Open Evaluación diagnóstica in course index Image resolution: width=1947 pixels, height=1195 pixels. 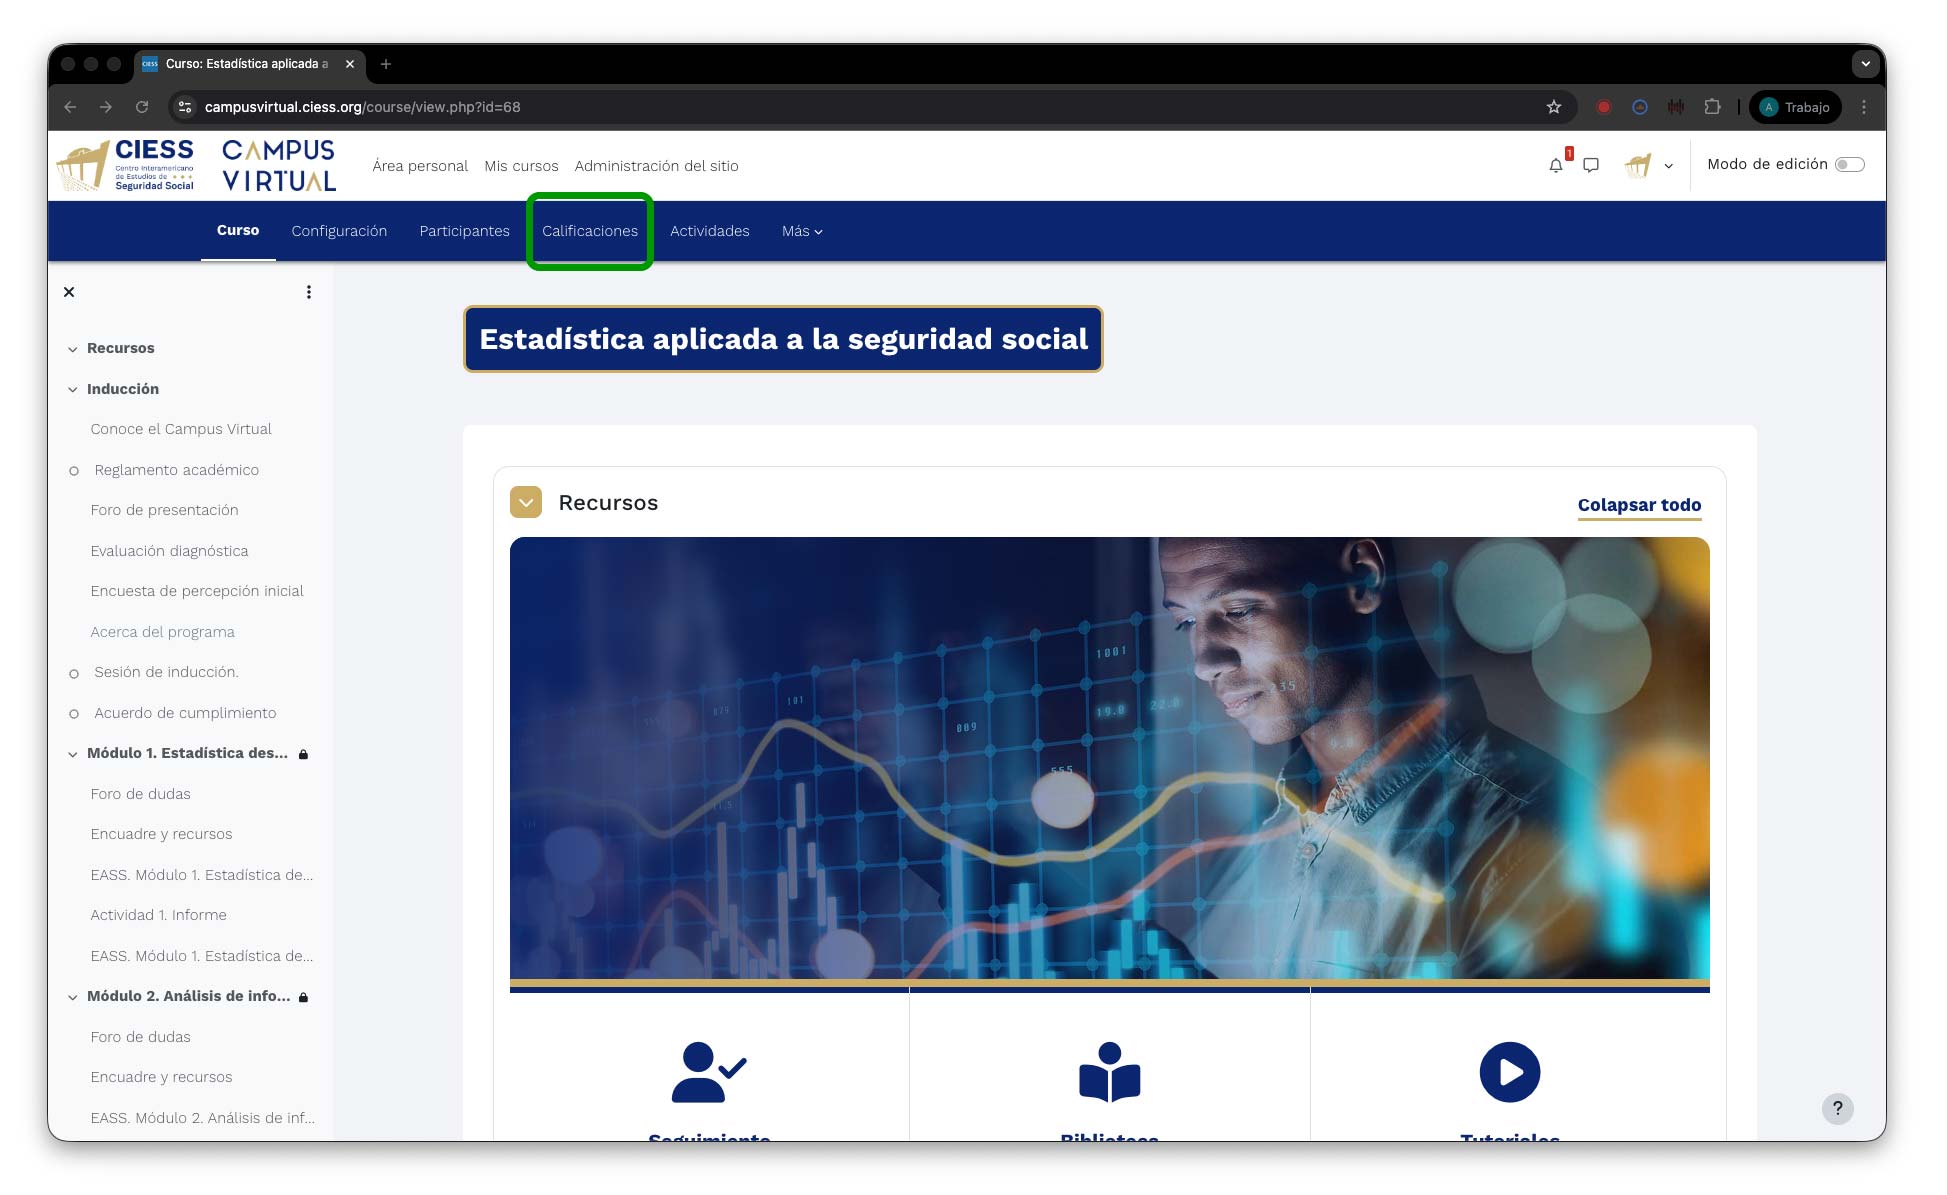point(169,551)
